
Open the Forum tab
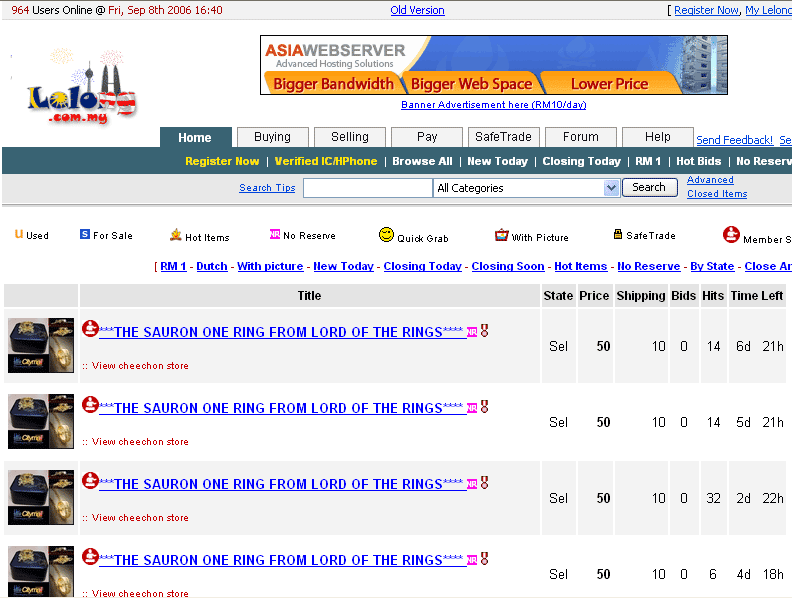tap(580, 137)
